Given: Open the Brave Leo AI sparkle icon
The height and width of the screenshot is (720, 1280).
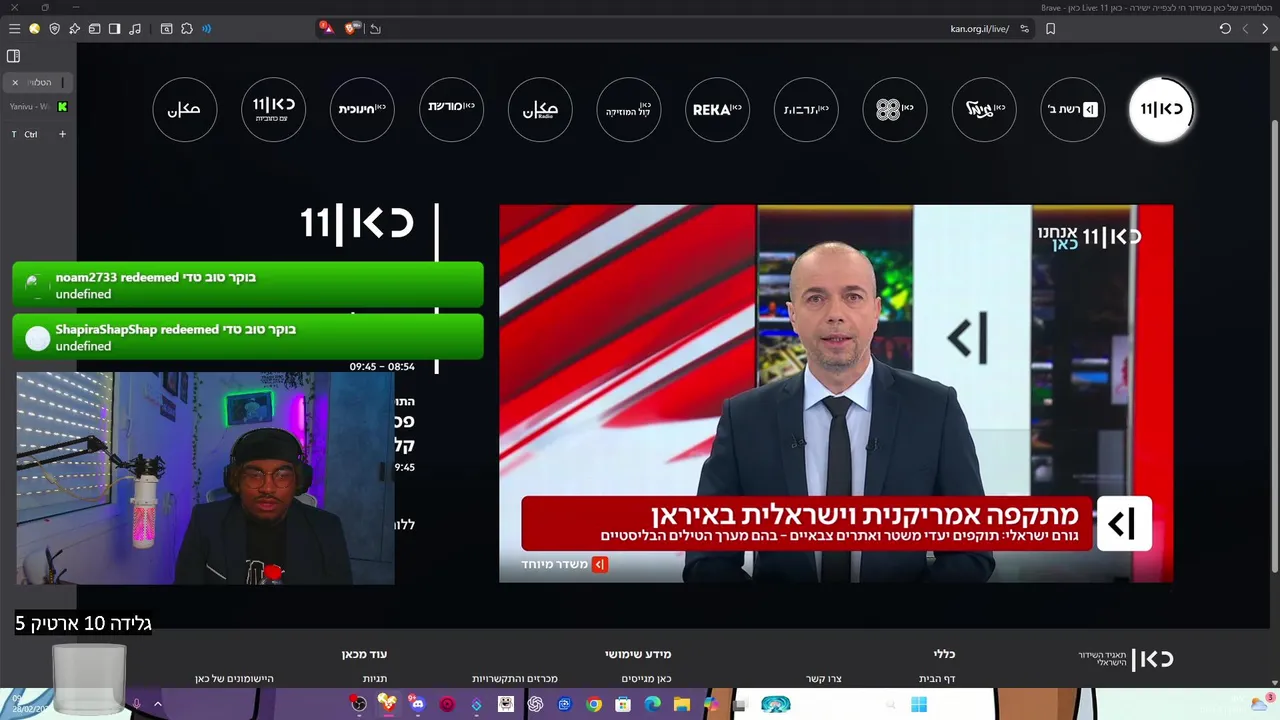Looking at the screenshot, I should click(74, 29).
